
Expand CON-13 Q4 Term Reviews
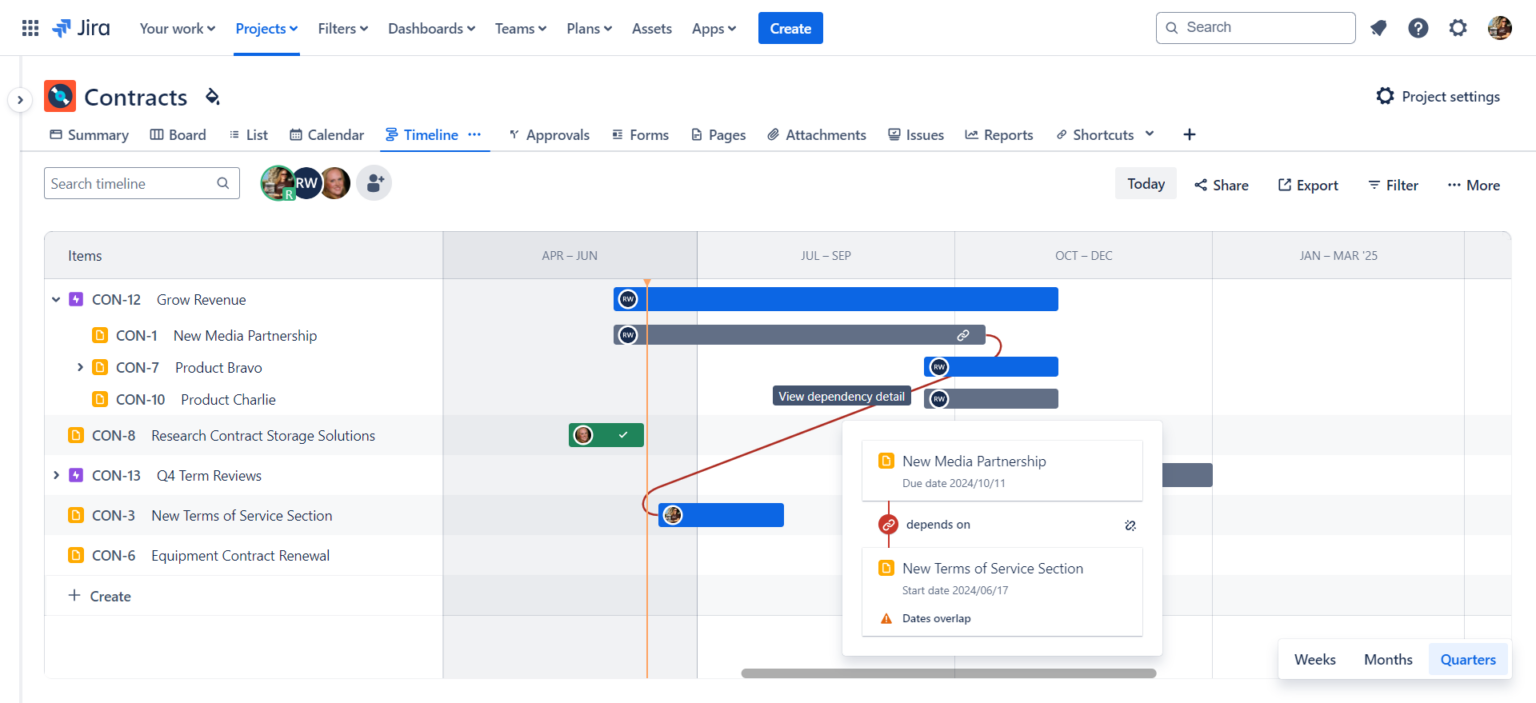pyautogui.click(x=57, y=475)
